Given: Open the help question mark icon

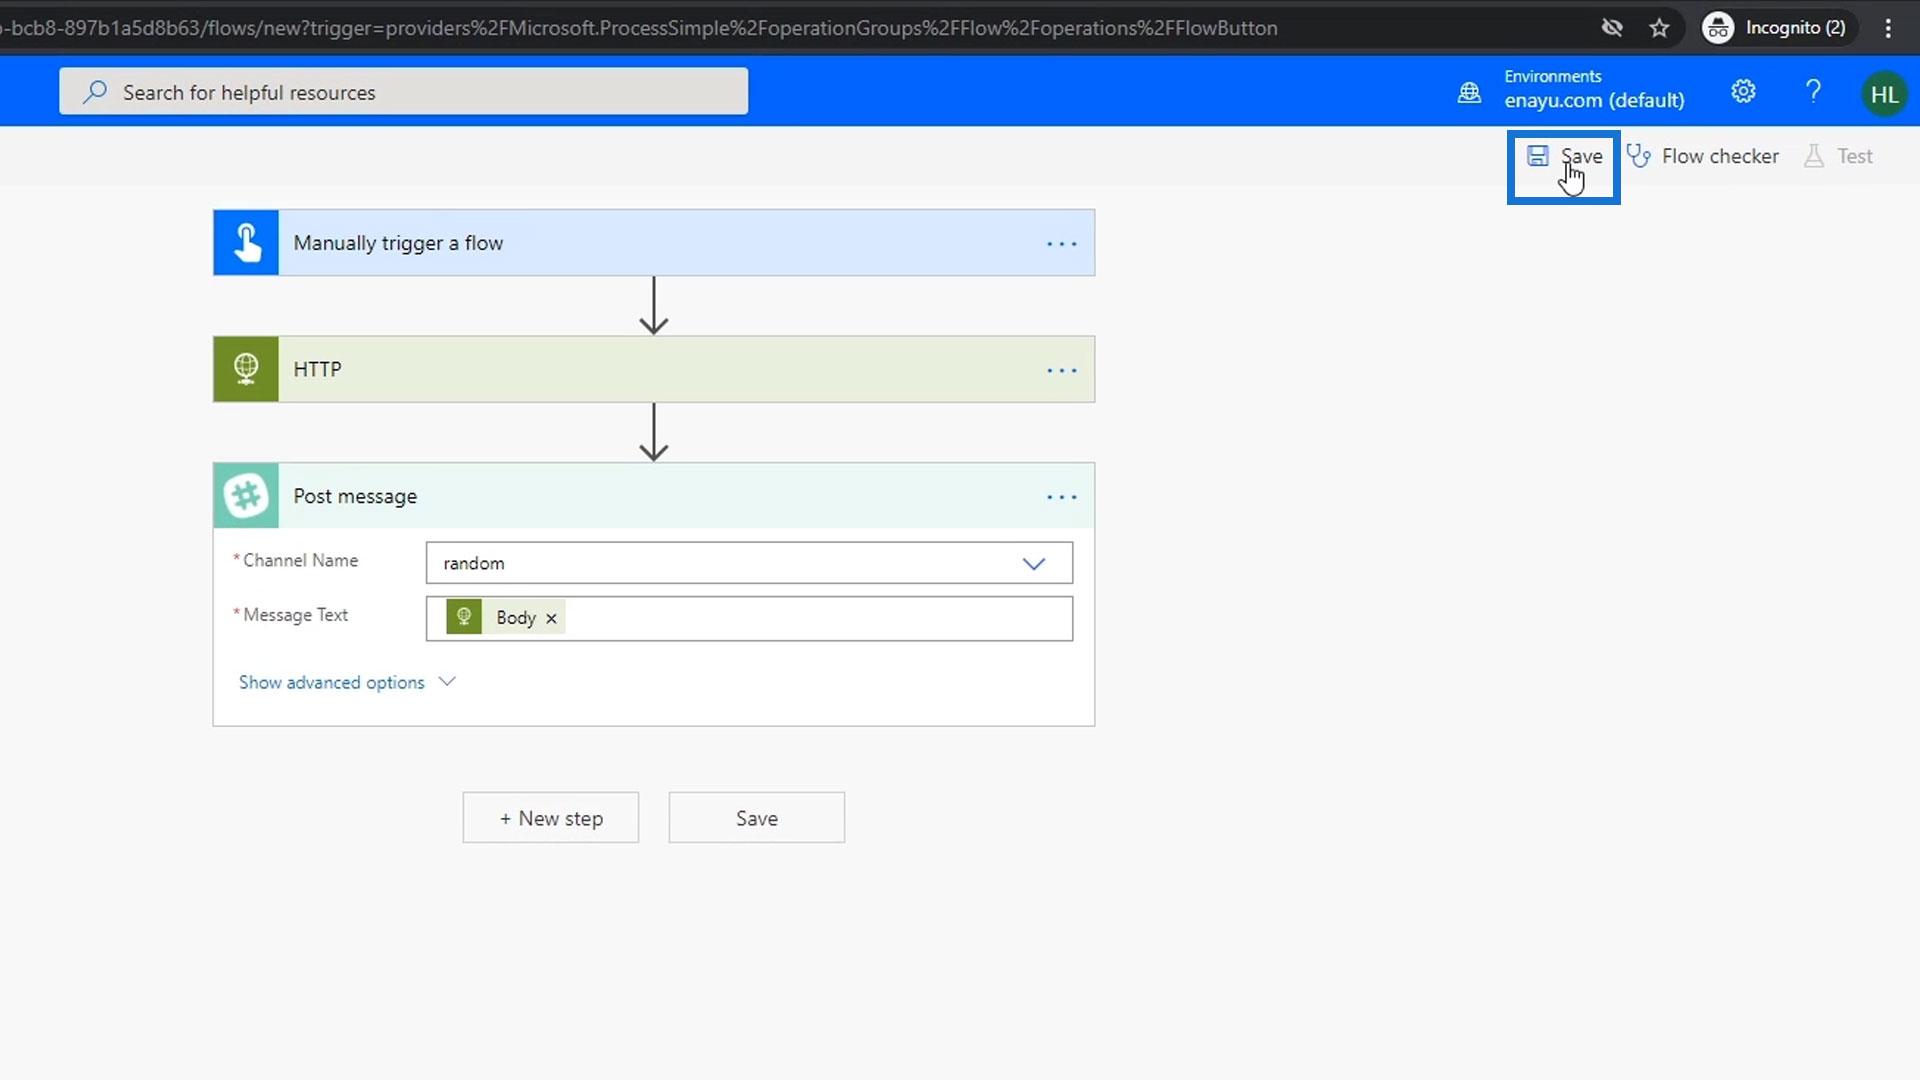Looking at the screenshot, I should pyautogui.click(x=1813, y=92).
